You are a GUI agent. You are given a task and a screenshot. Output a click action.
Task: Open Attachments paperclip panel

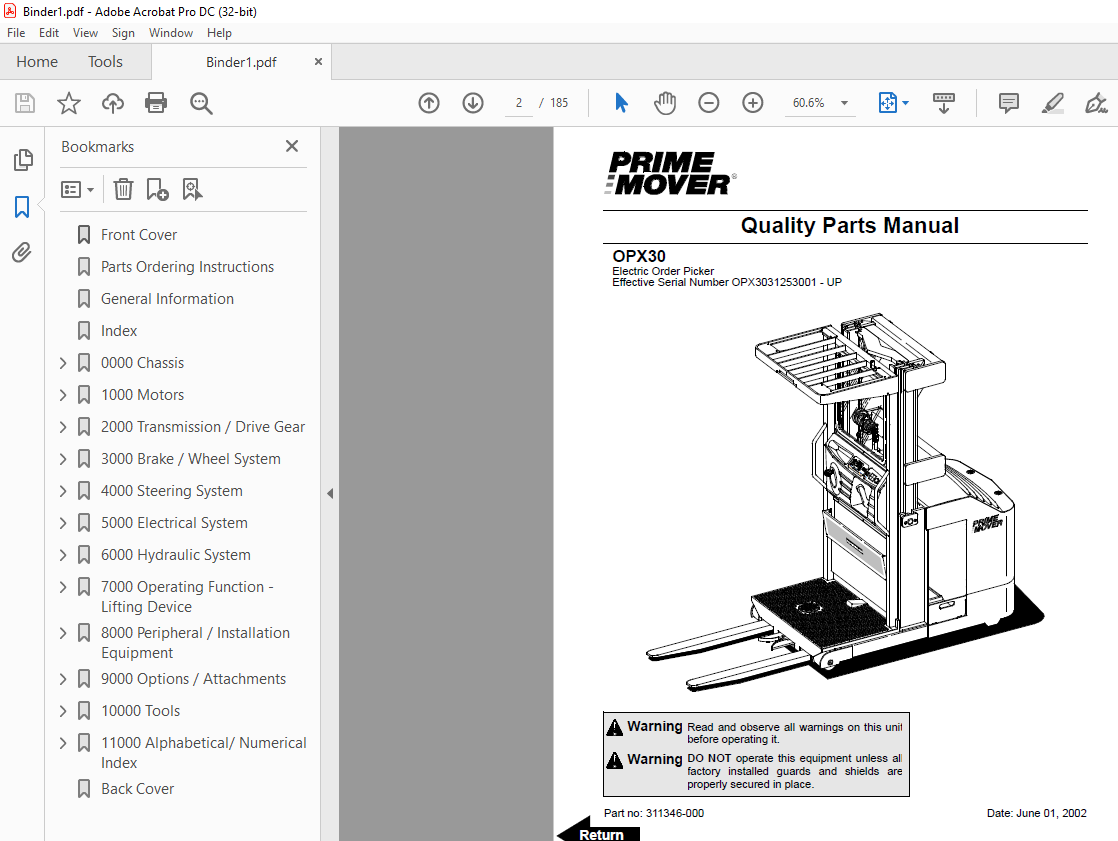tap(22, 252)
